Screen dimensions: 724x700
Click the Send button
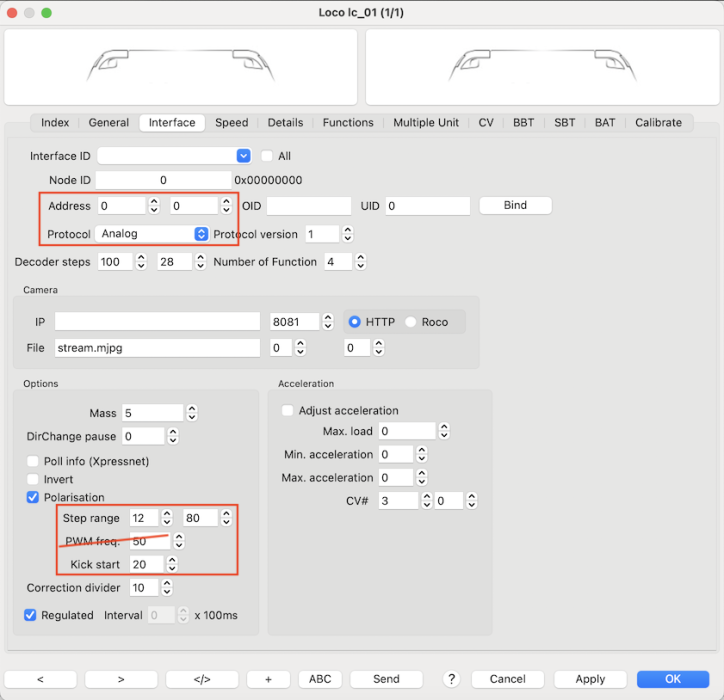tap(386, 679)
